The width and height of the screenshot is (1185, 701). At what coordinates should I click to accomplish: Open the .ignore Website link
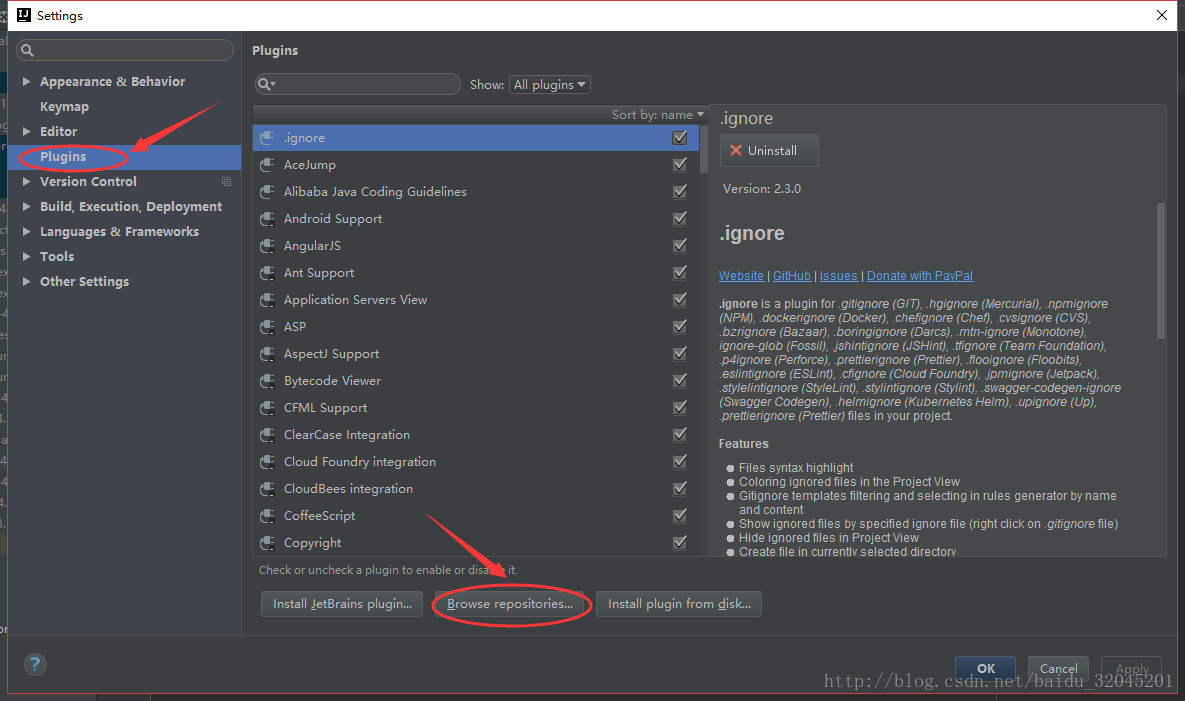click(741, 276)
